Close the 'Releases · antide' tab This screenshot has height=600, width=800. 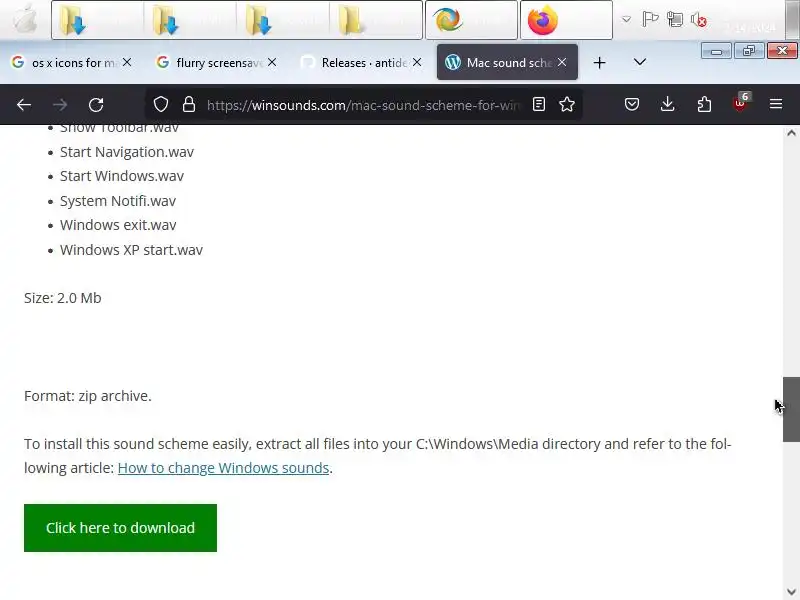[x=417, y=62]
